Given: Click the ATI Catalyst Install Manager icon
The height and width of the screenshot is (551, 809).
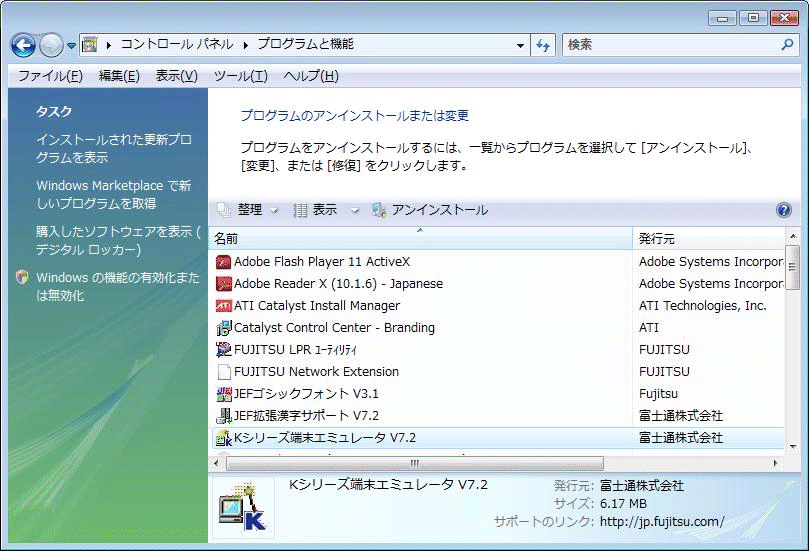Looking at the screenshot, I should (223, 306).
